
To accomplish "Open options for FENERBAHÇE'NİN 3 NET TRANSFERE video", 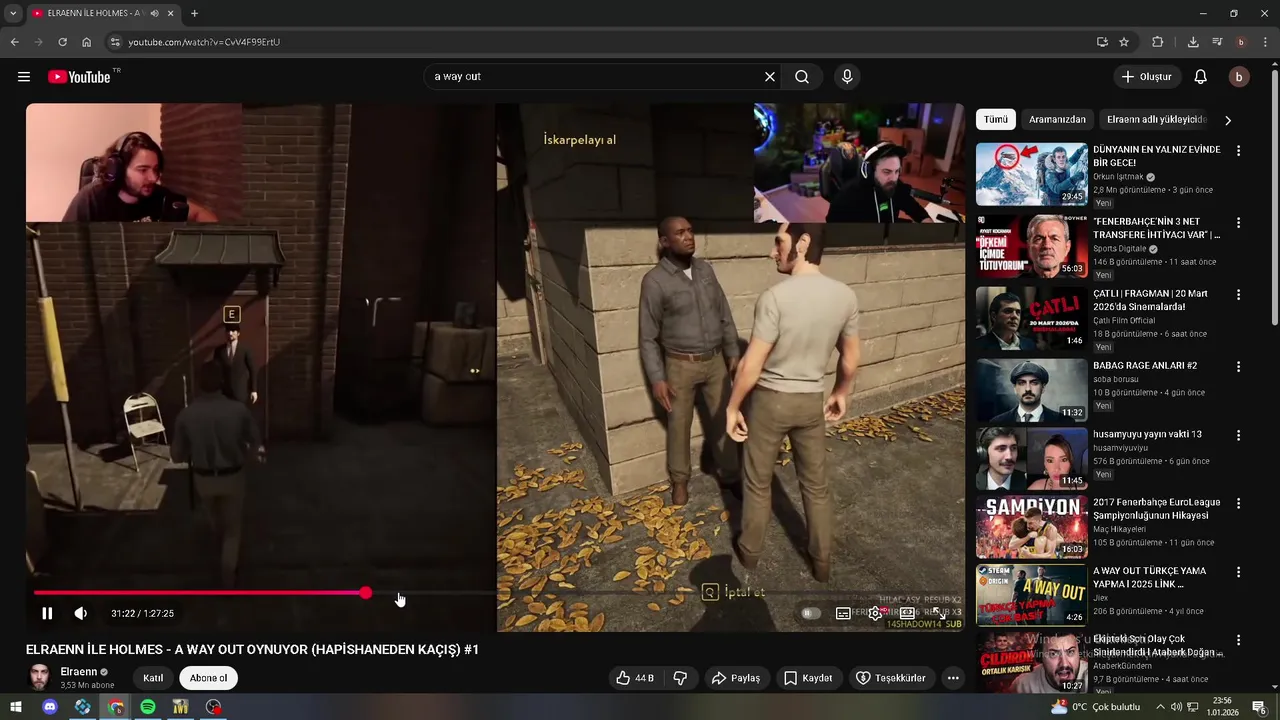I will coord(1239,223).
